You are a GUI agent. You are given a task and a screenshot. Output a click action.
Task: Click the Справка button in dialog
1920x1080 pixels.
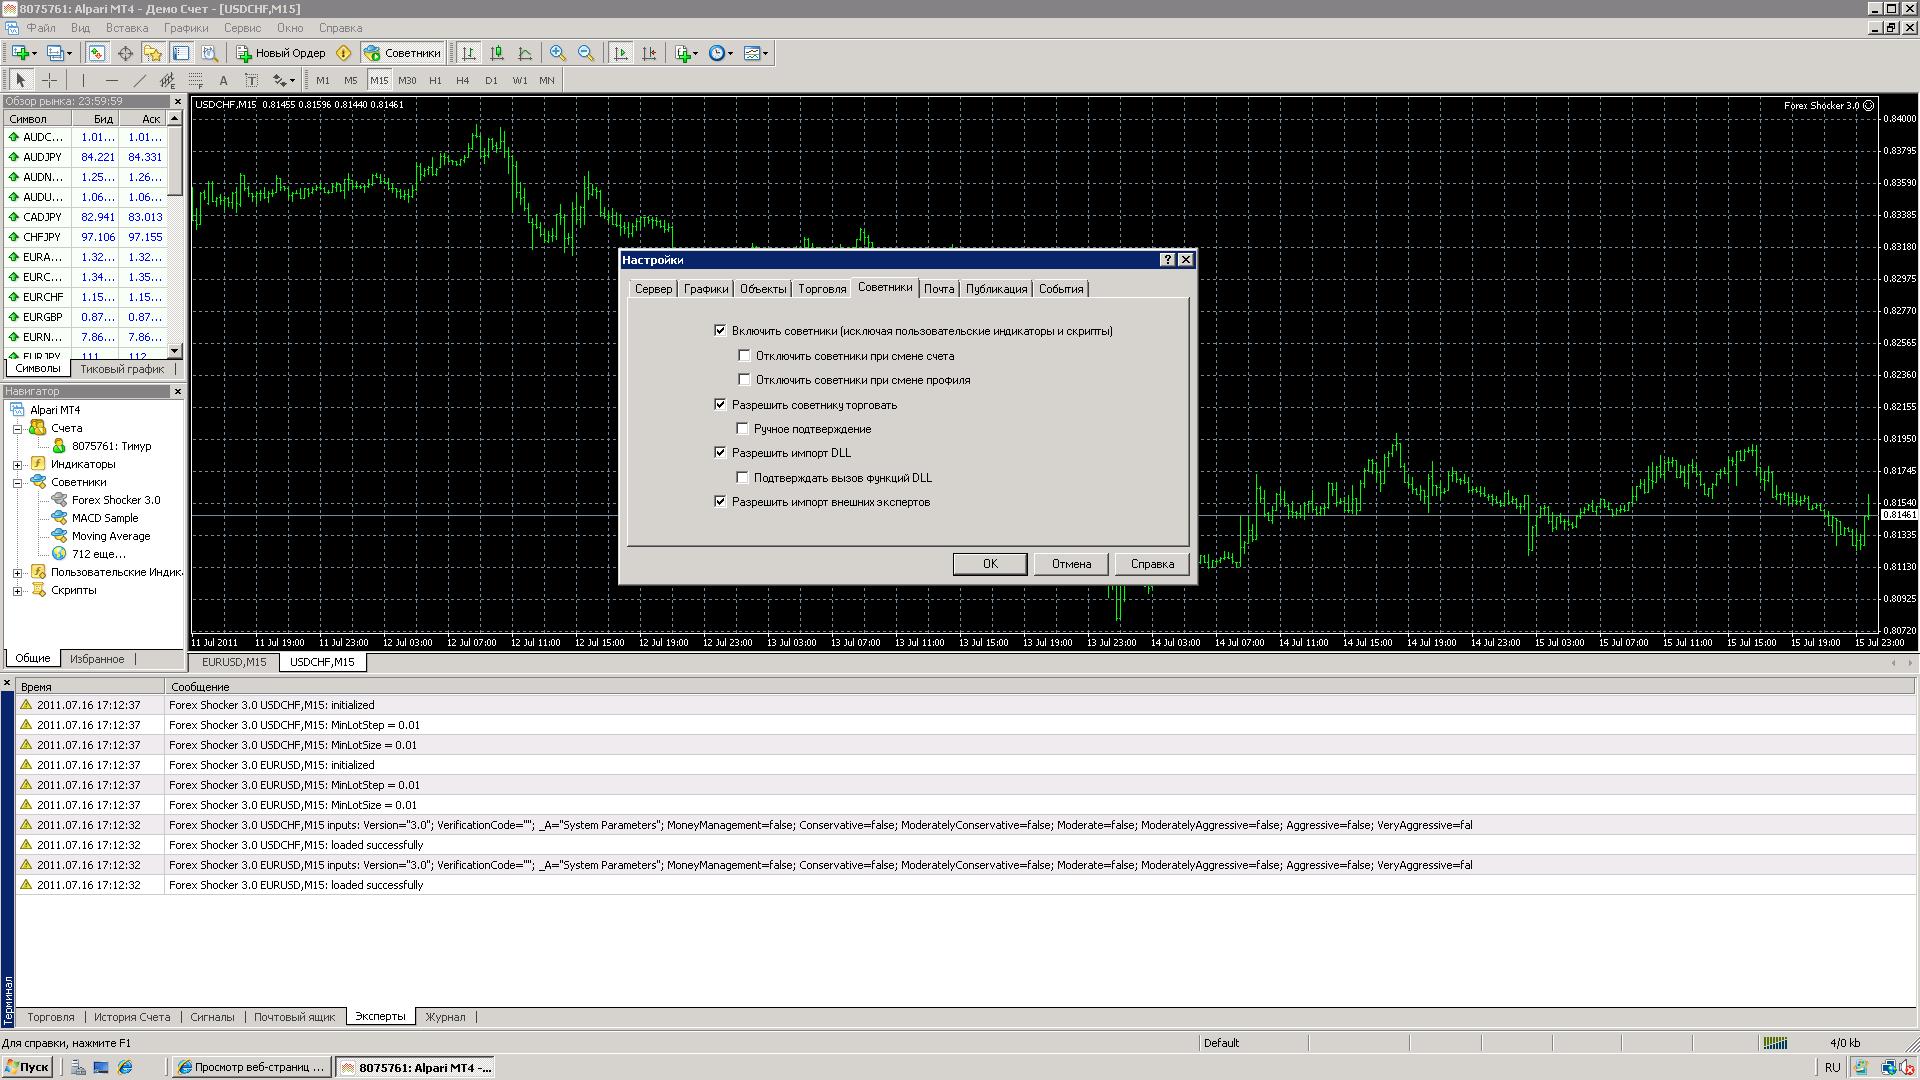coord(1152,564)
